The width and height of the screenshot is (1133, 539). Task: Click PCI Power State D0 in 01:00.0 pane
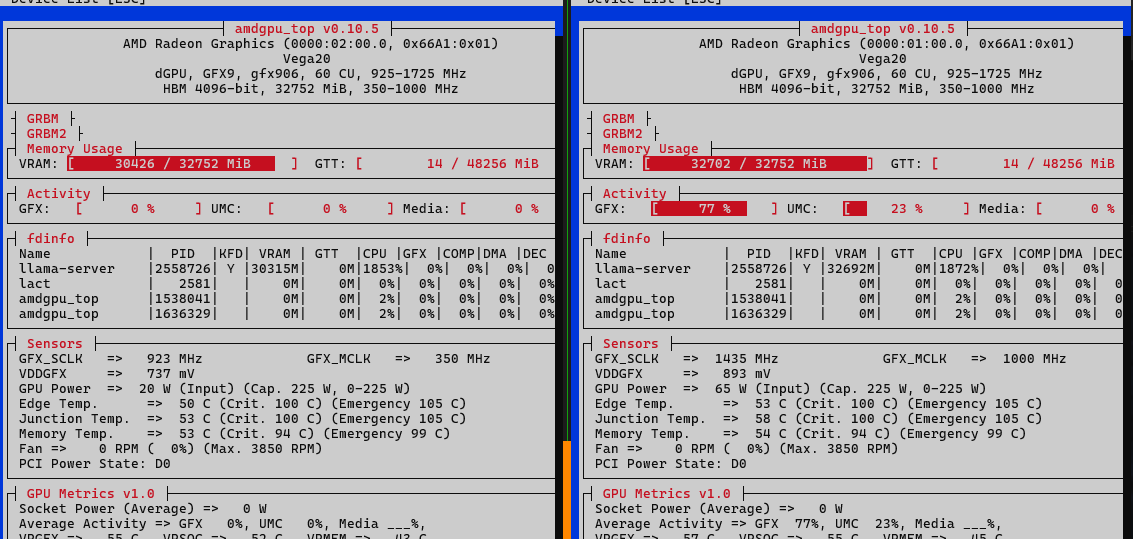click(671, 464)
